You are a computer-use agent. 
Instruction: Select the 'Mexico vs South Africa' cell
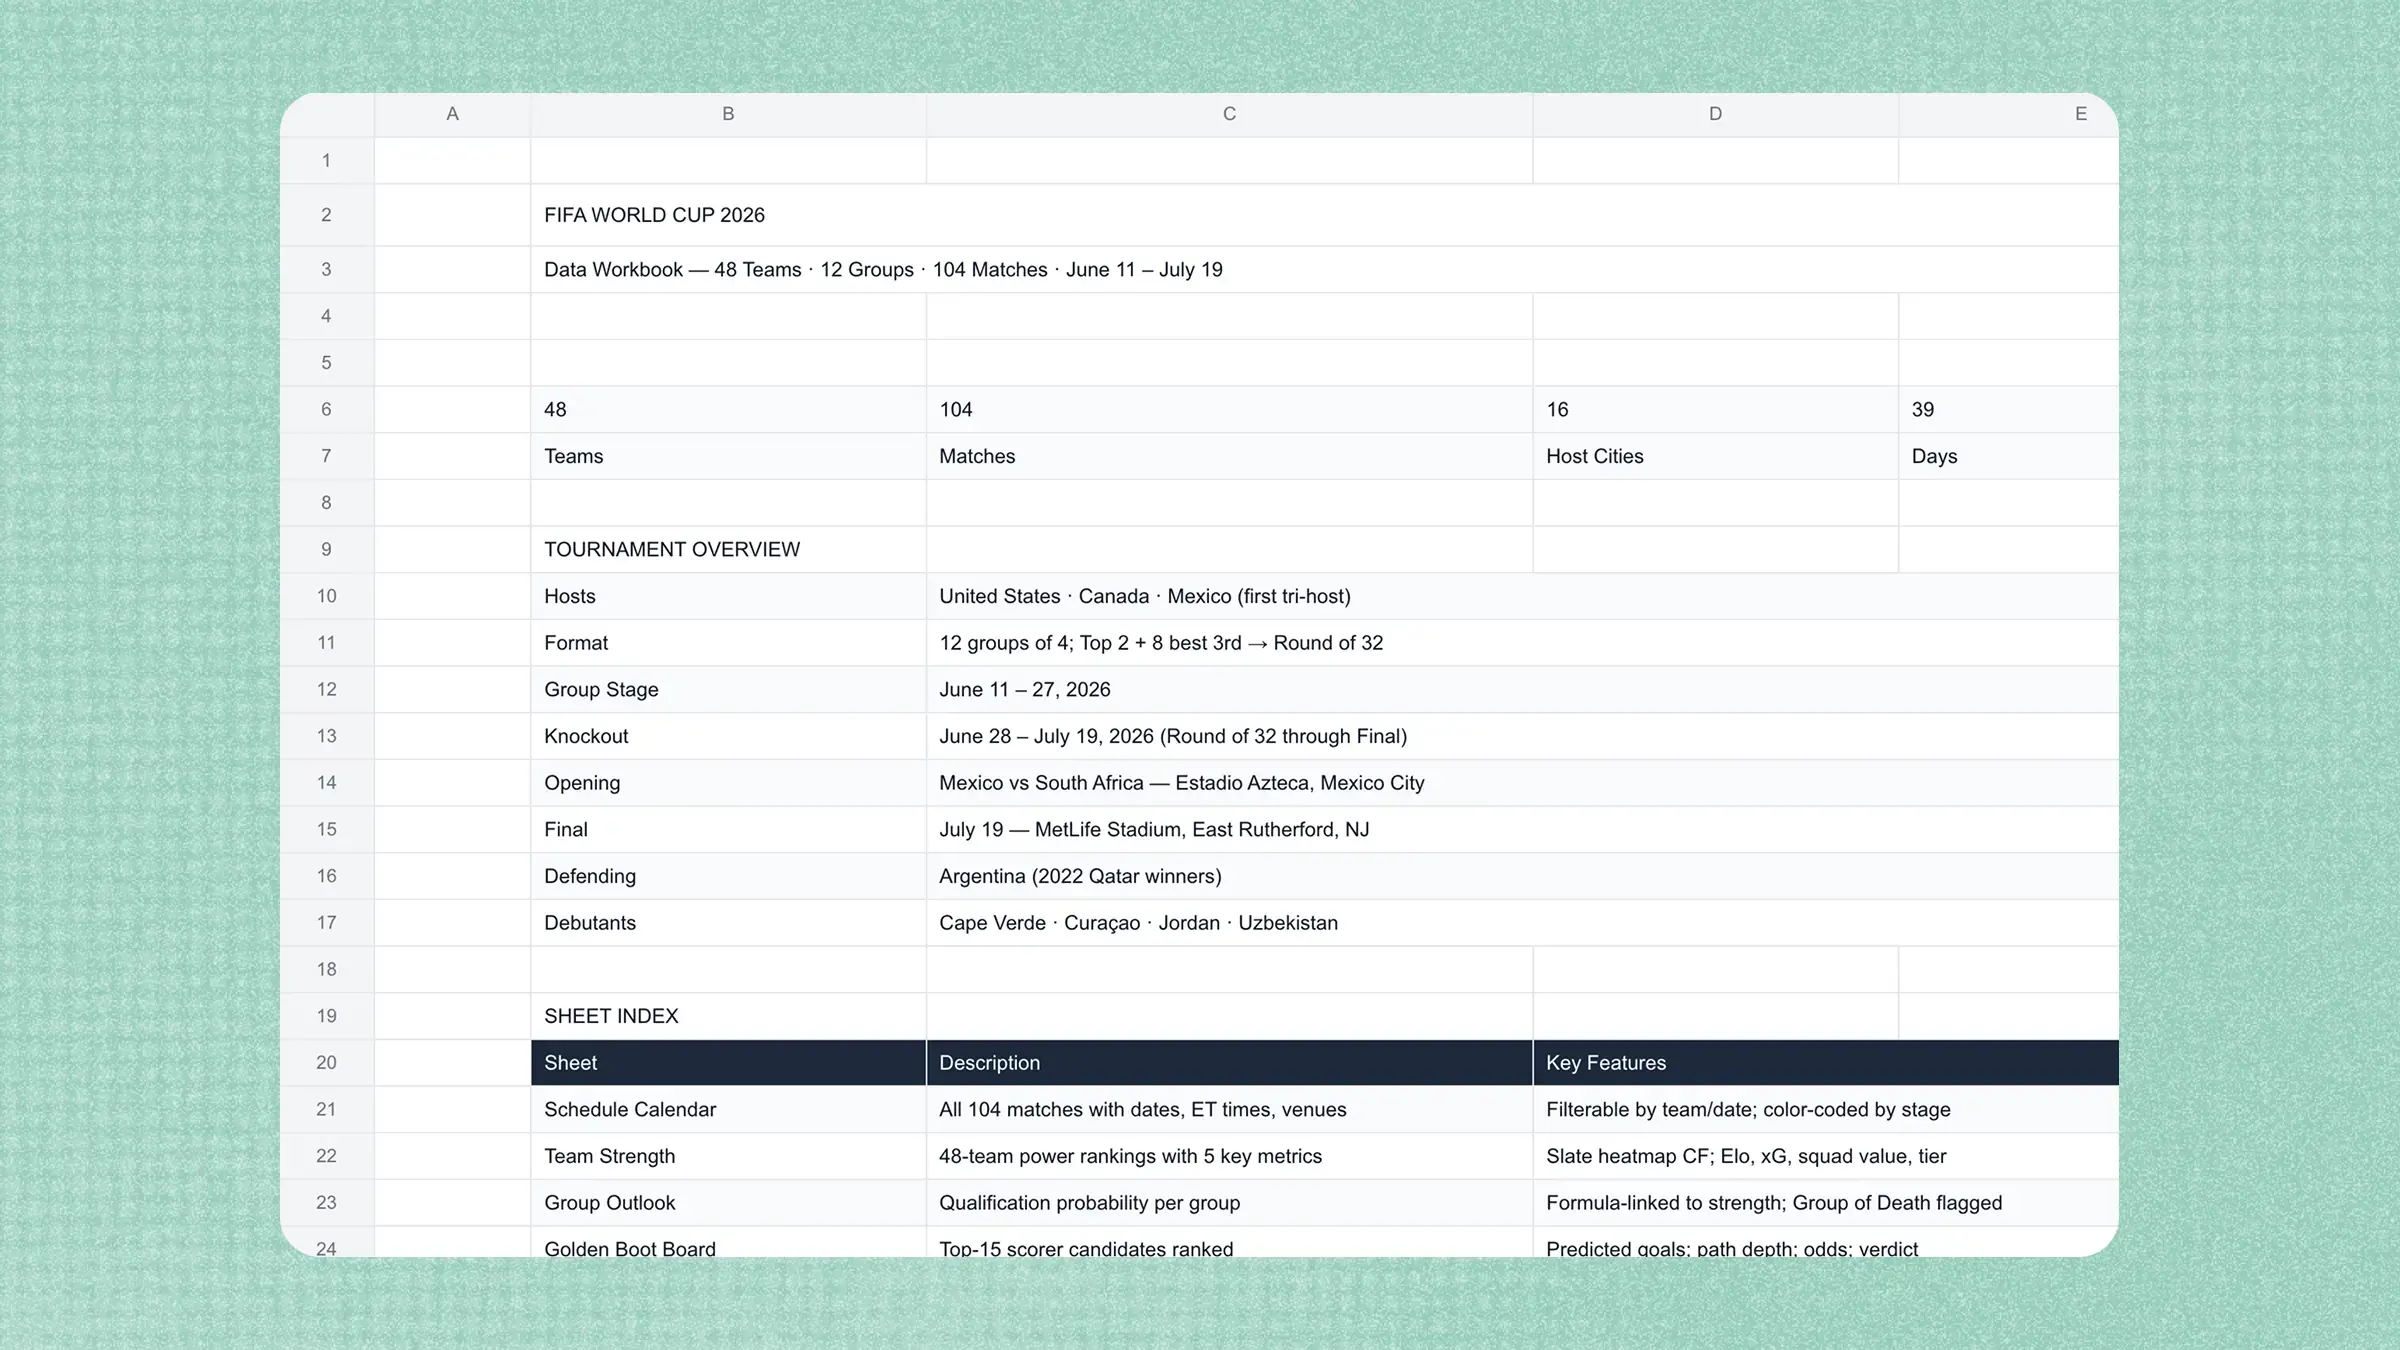click(x=1522, y=783)
